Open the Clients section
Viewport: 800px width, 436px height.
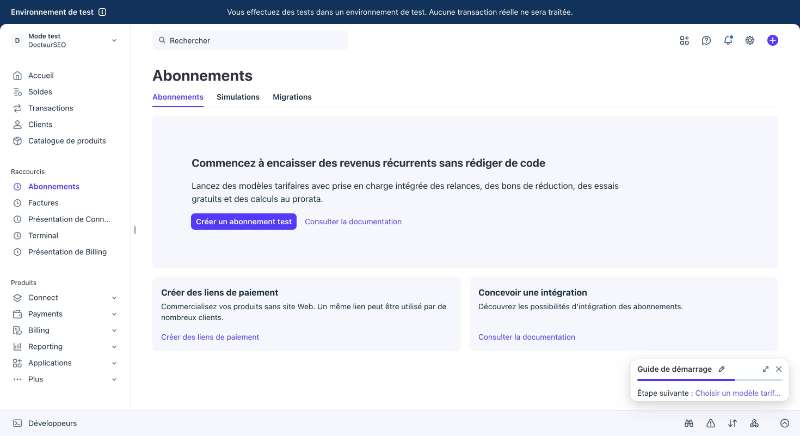(x=40, y=124)
